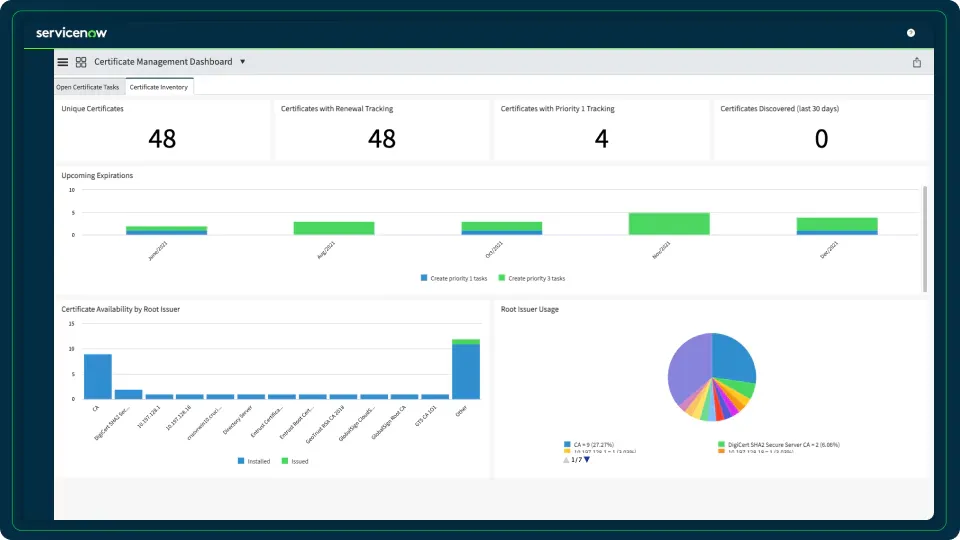
Task: Open the Priority 1 Tracking value 4
Action: tap(601, 139)
